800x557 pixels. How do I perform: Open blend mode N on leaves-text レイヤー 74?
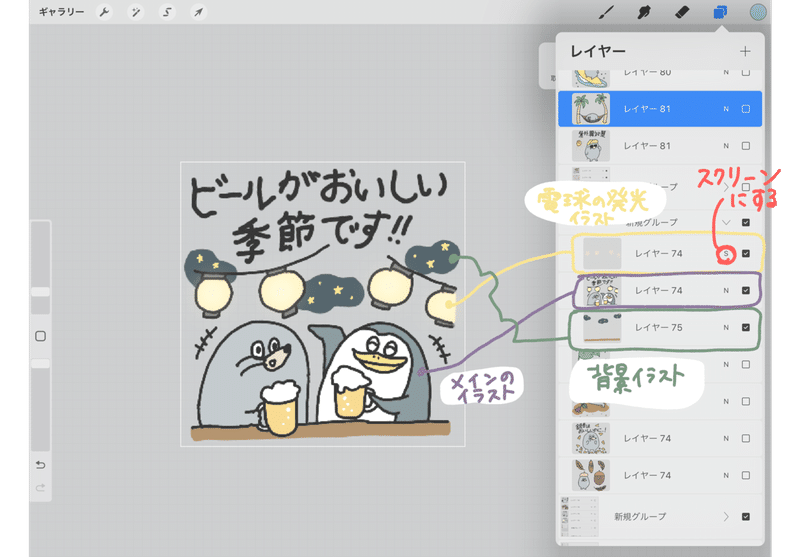tap(726, 438)
